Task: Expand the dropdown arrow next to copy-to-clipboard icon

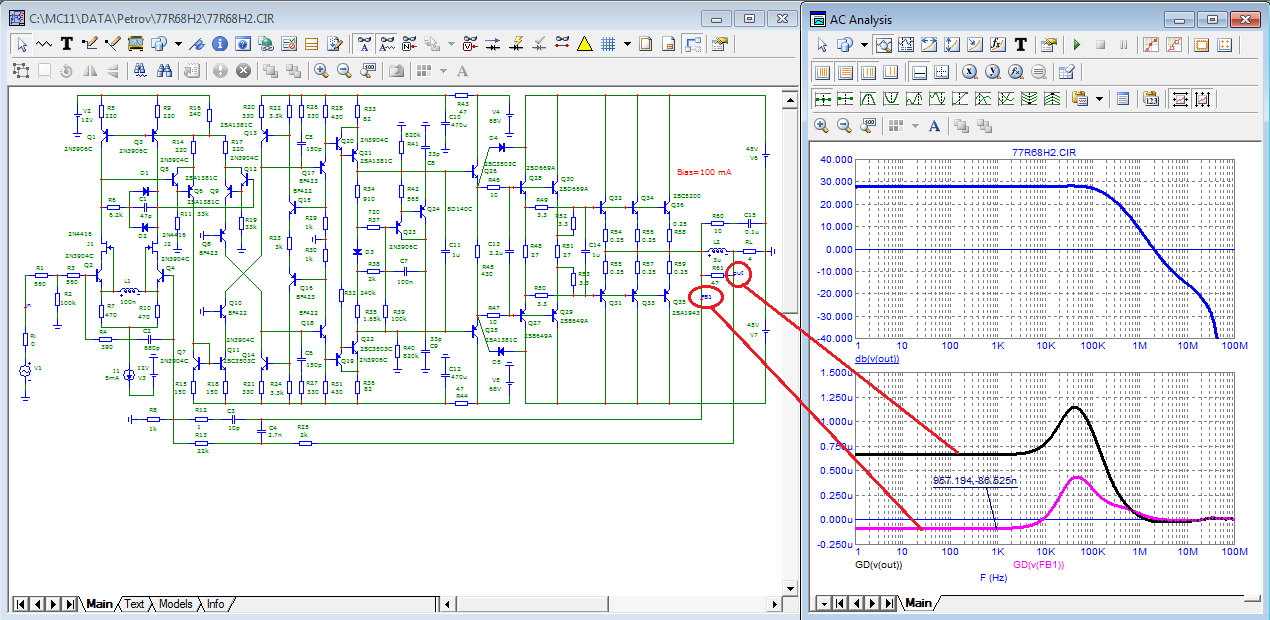Action: (1100, 99)
